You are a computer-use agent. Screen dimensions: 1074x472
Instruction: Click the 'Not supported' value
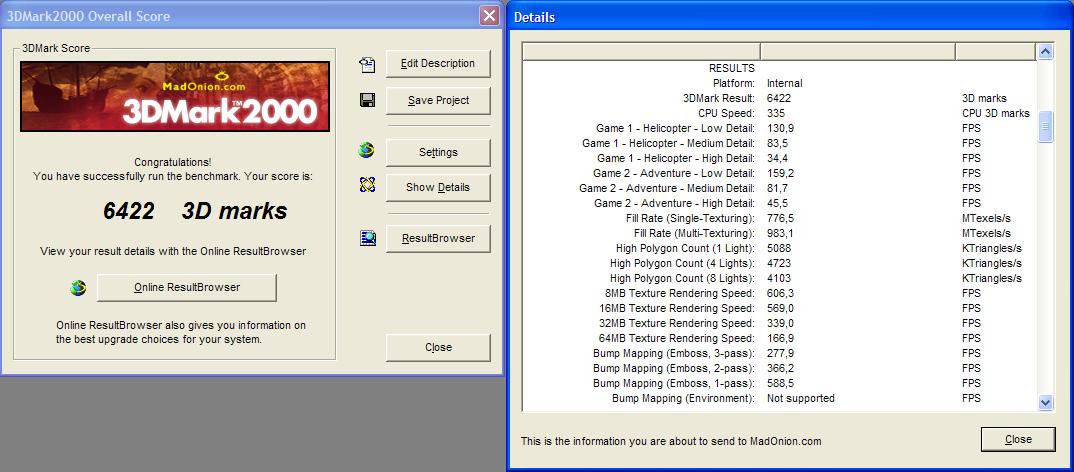click(801, 399)
